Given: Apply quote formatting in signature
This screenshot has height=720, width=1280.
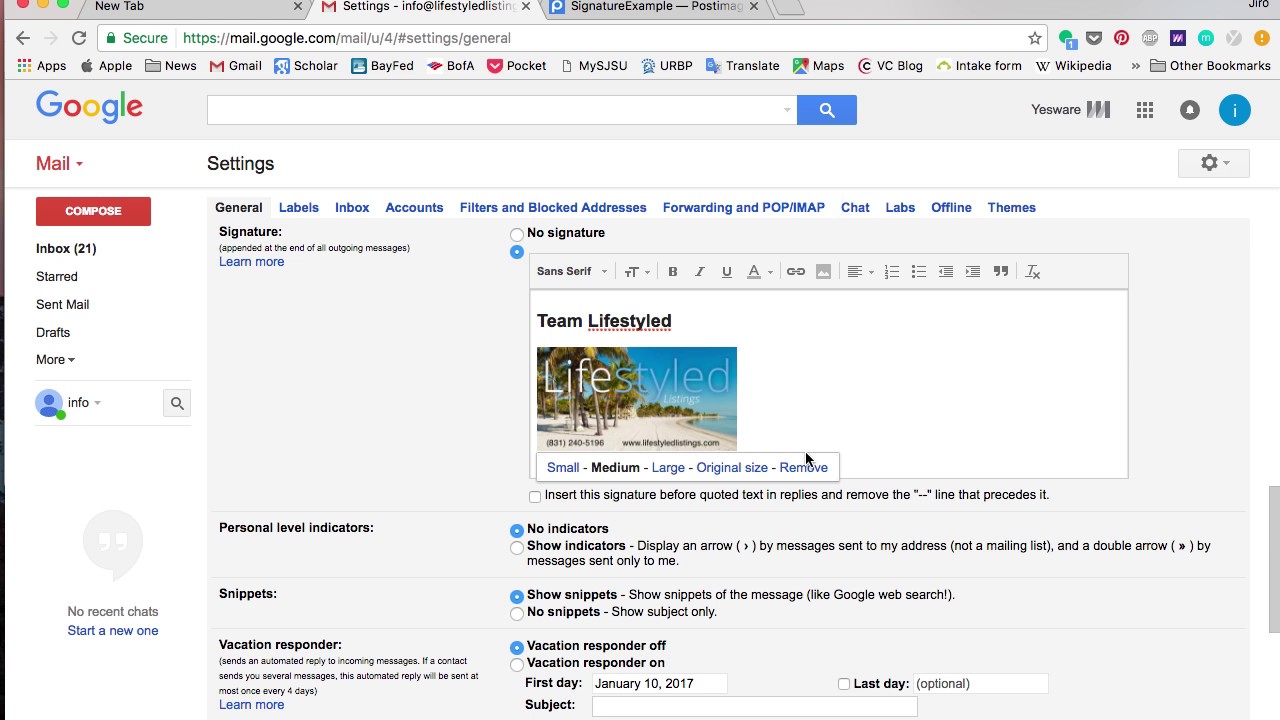Looking at the screenshot, I should (x=1001, y=272).
